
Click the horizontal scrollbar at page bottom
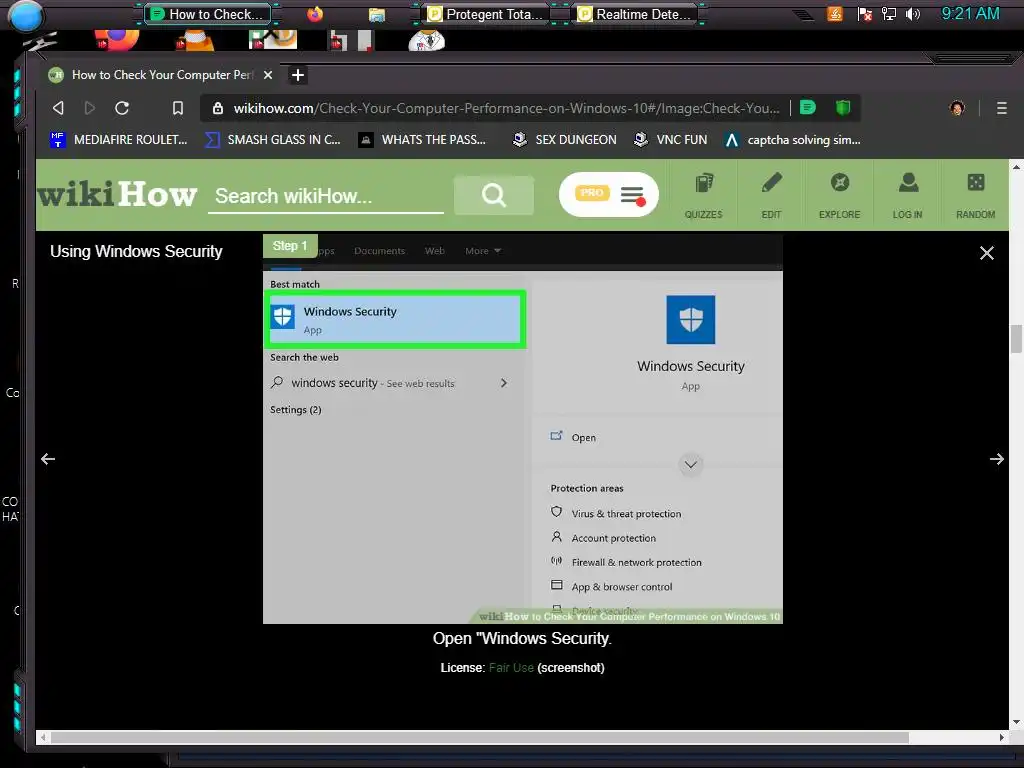479,737
